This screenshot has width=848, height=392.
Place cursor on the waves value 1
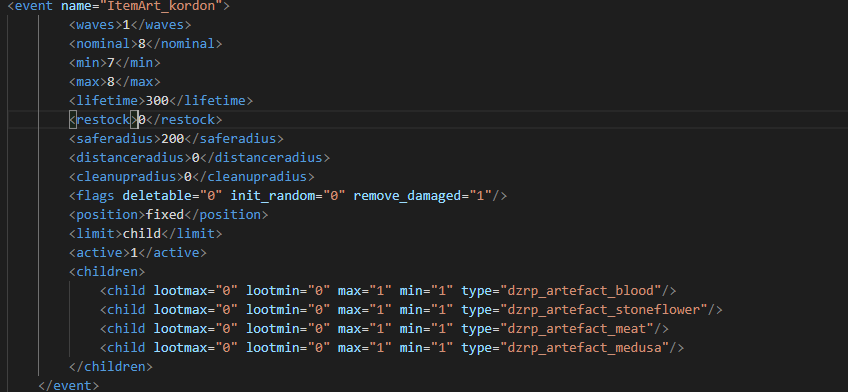tap(127, 25)
